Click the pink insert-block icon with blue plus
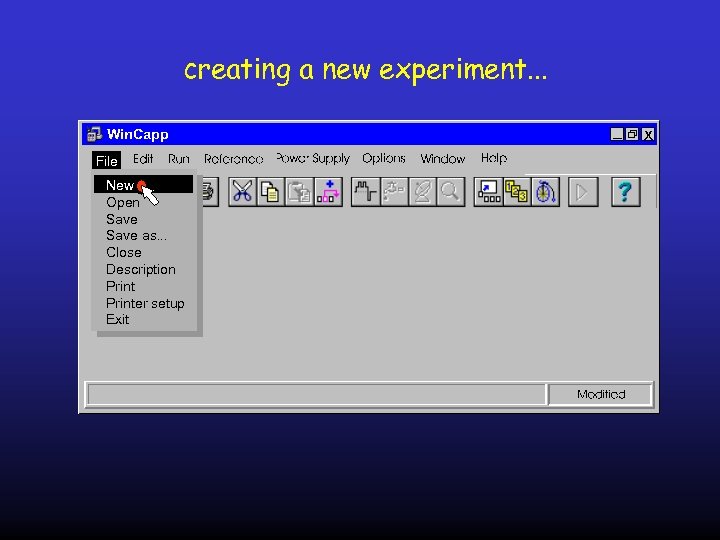 [328, 192]
